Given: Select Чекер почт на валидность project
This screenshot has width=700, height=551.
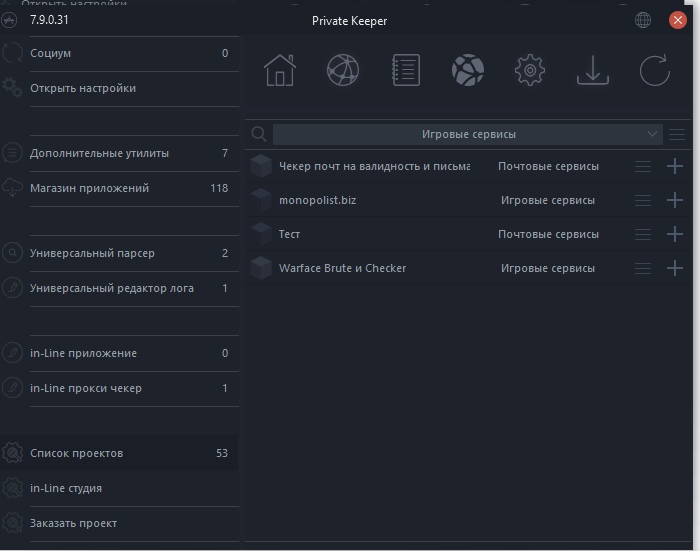Looking at the screenshot, I should [373, 166].
